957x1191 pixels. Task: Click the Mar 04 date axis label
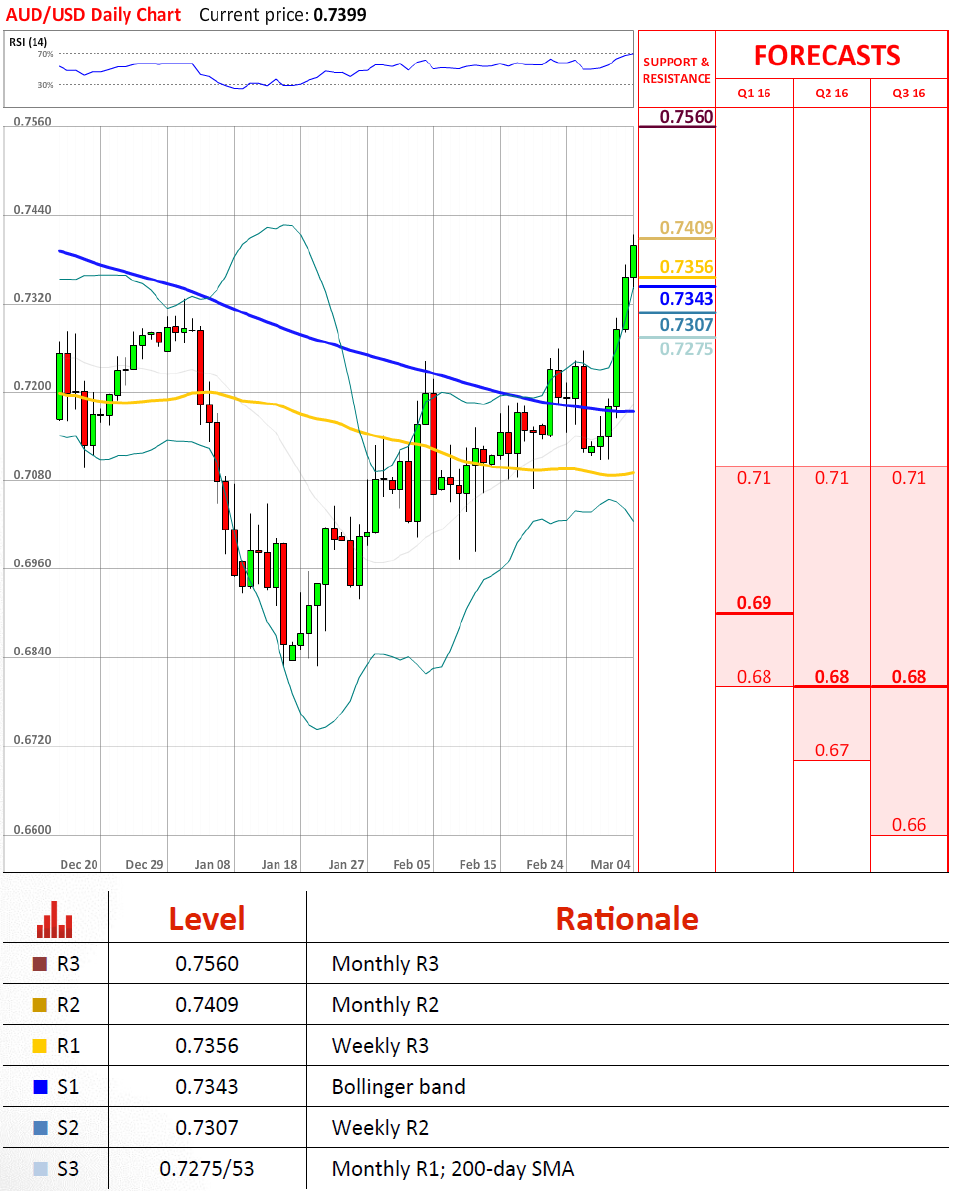[x=611, y=864]
